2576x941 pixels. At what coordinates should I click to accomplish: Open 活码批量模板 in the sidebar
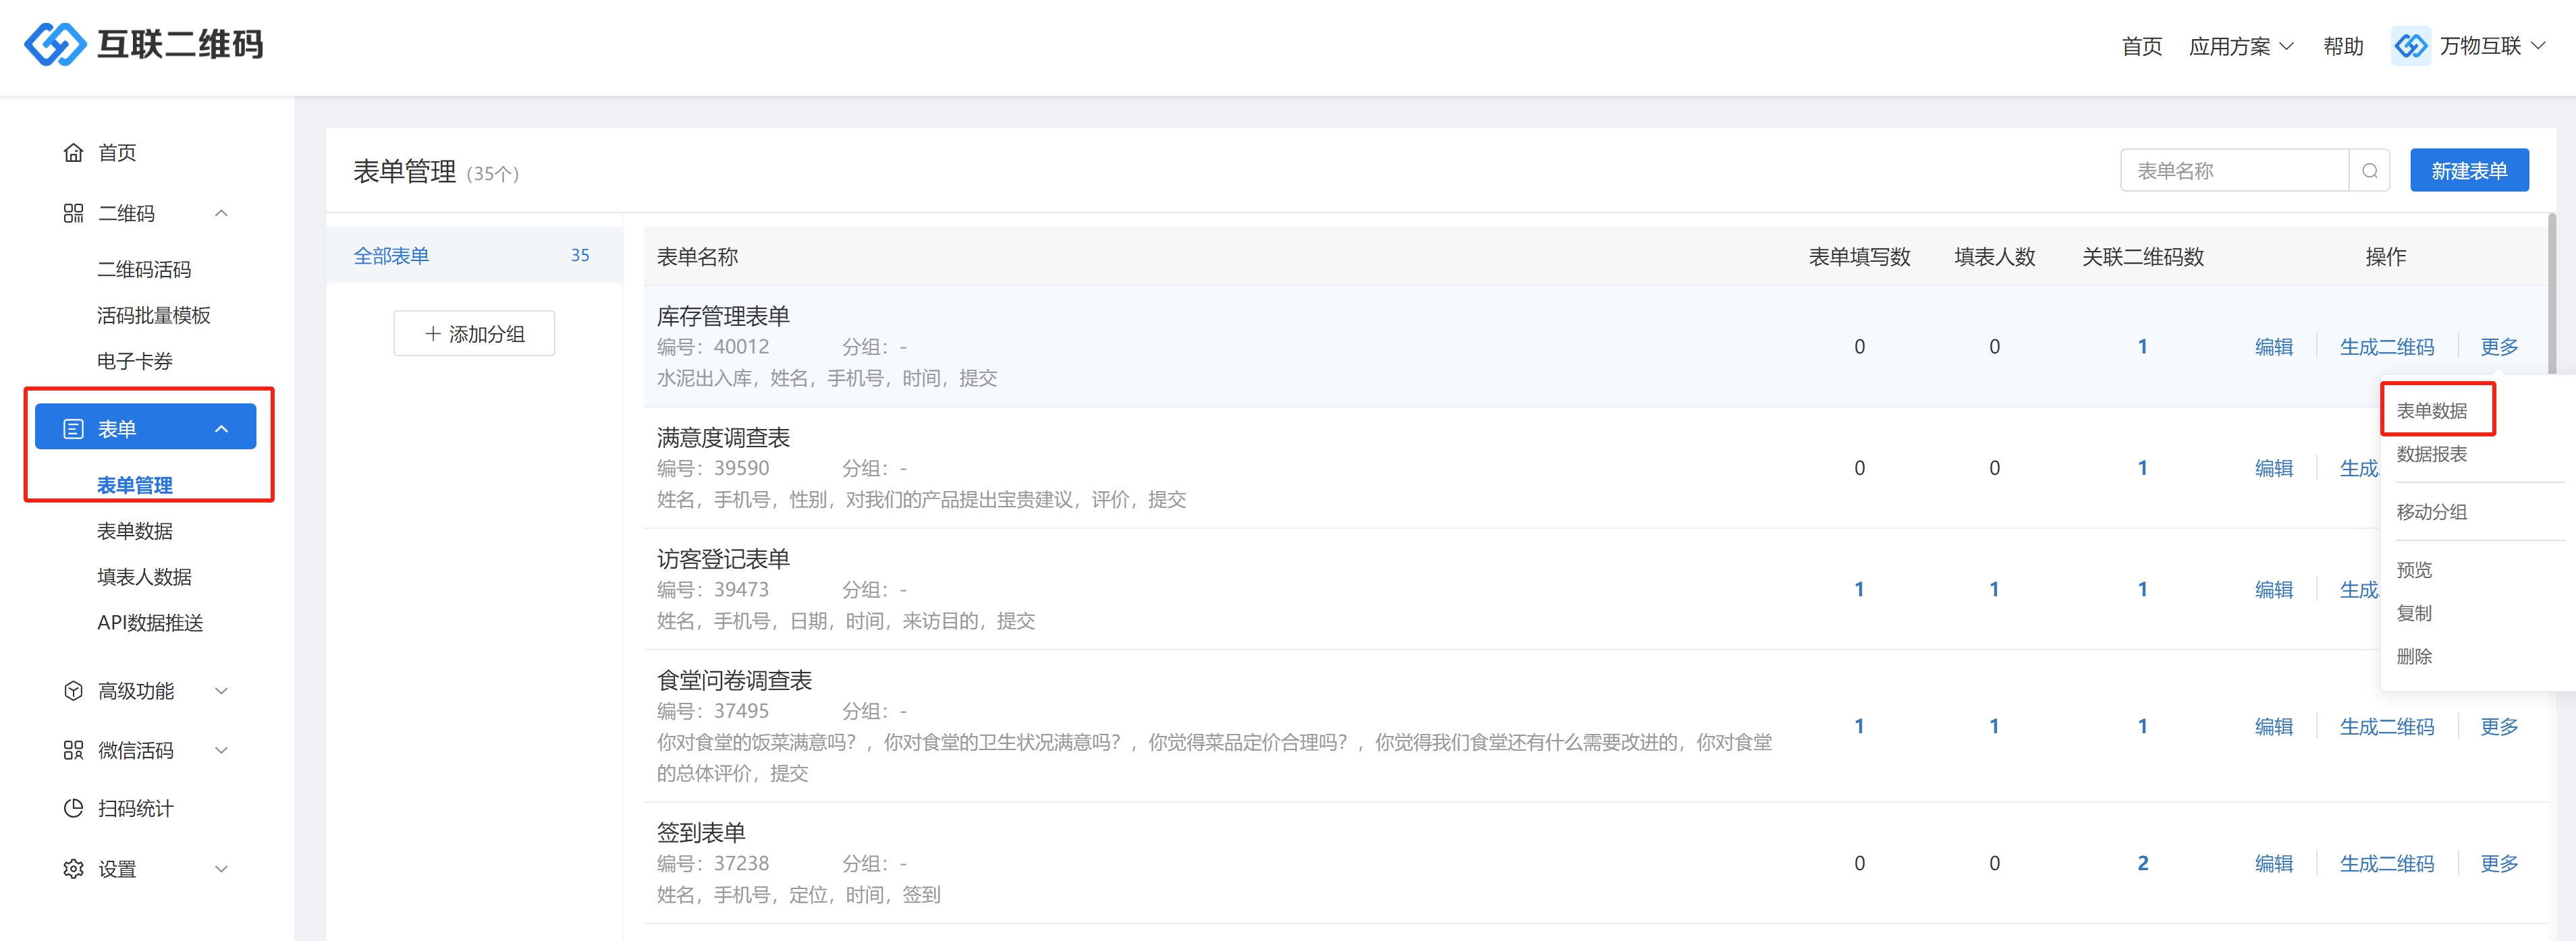pos(153,316)
